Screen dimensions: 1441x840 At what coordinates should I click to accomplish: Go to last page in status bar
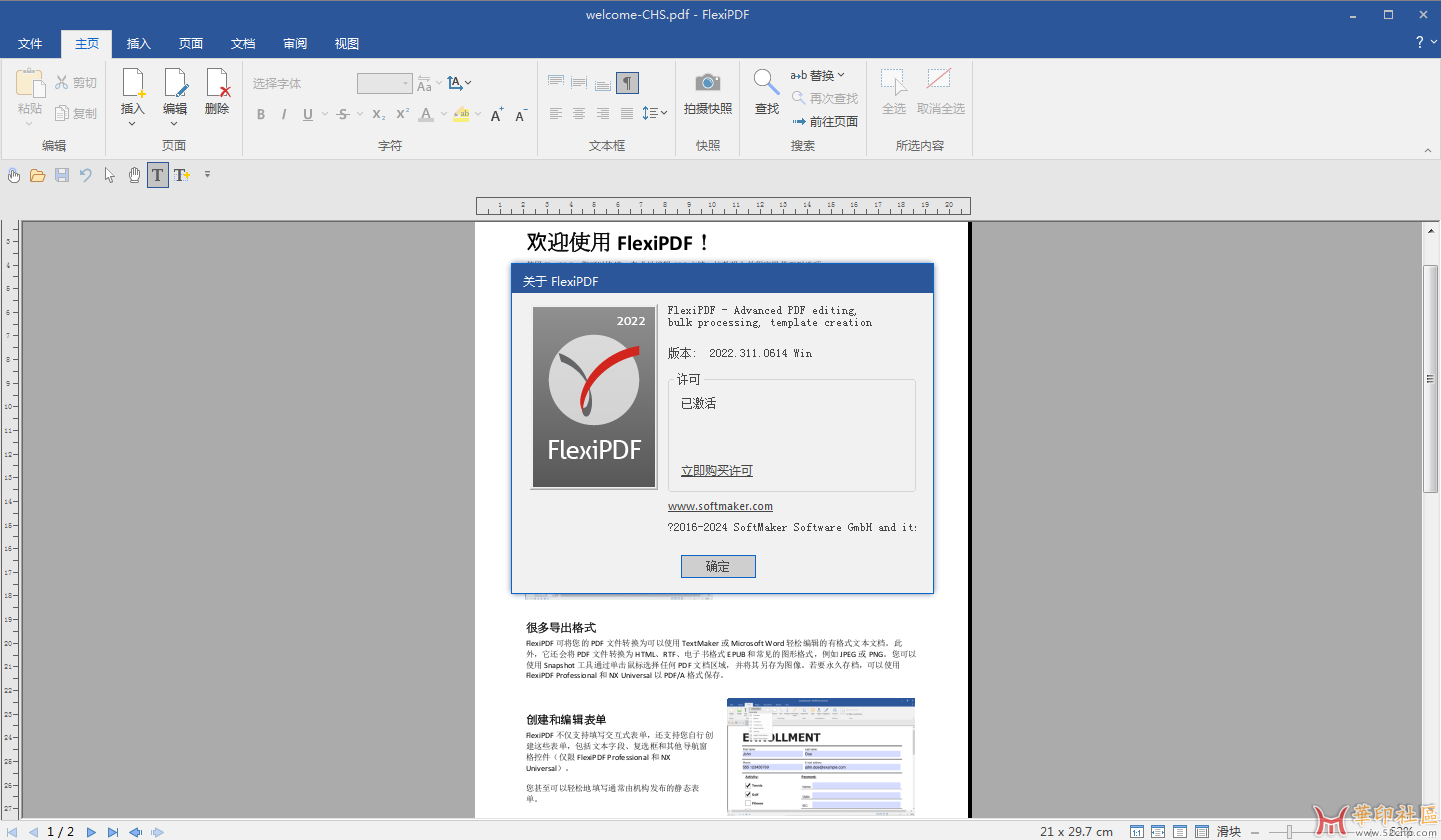113,832
